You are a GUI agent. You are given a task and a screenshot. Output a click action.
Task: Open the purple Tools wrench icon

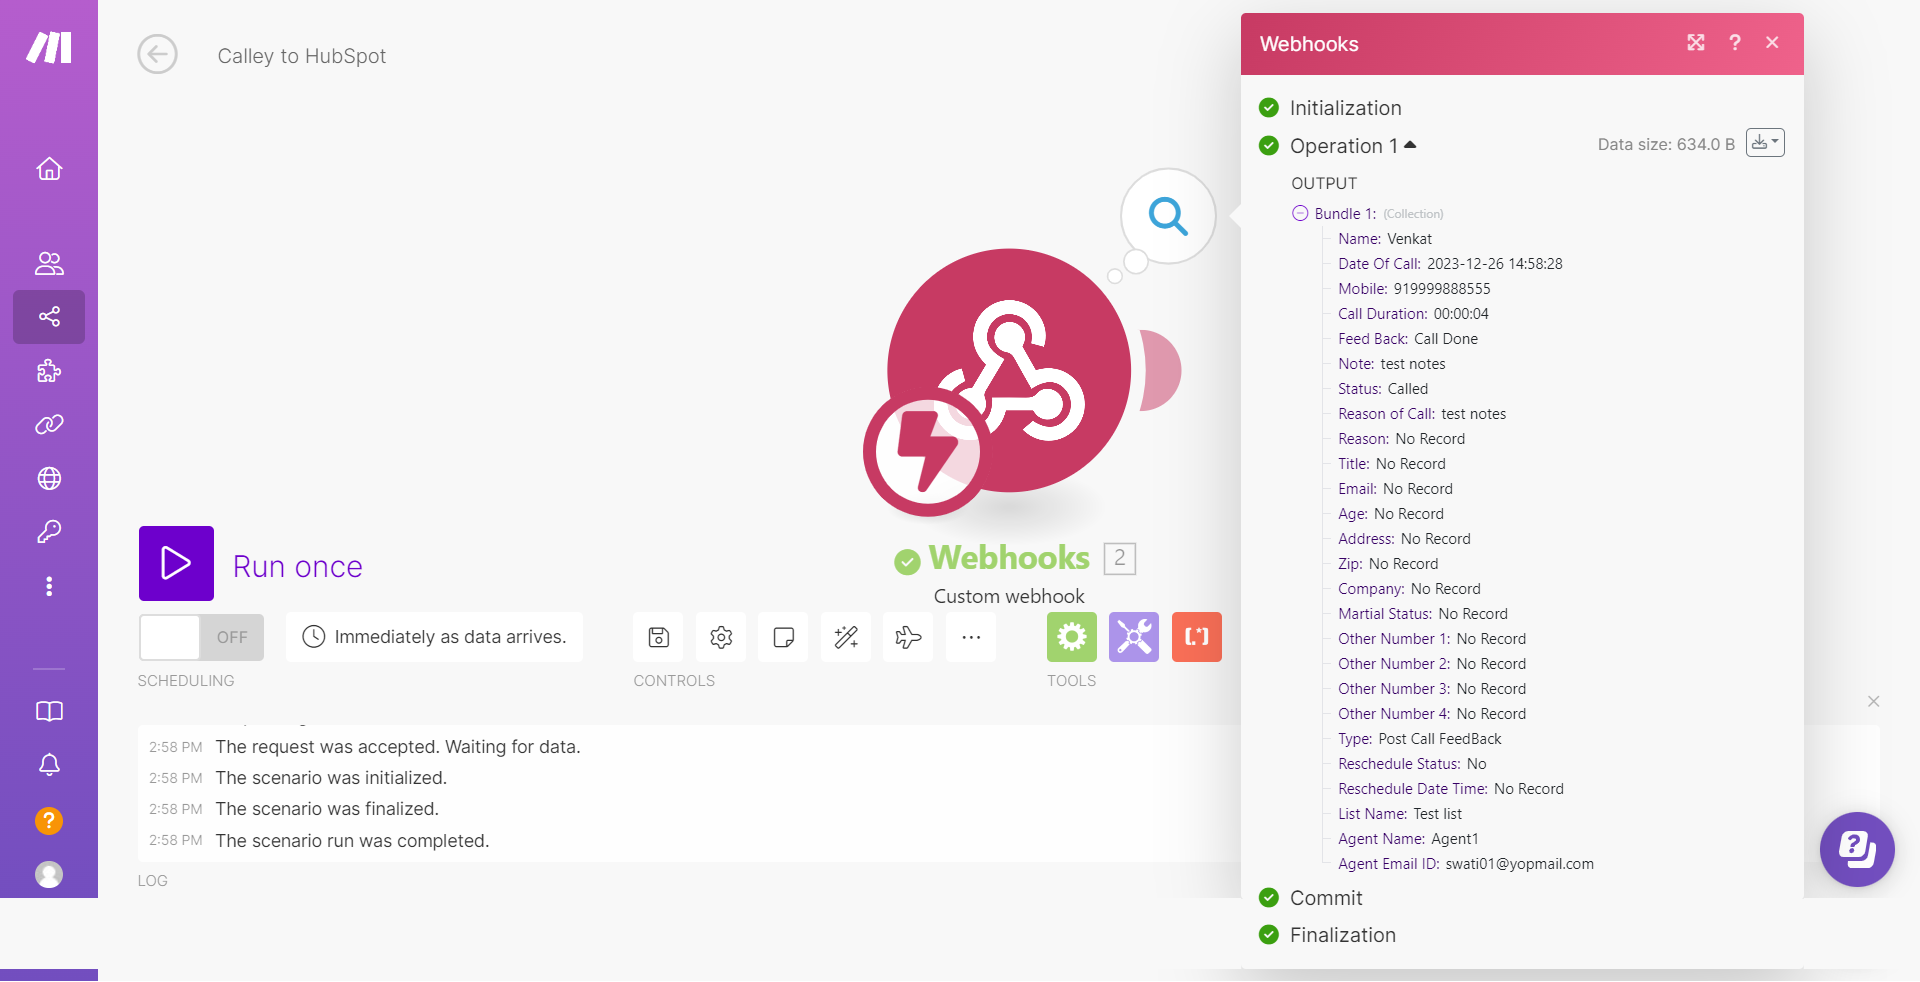tap(1134, 637)
